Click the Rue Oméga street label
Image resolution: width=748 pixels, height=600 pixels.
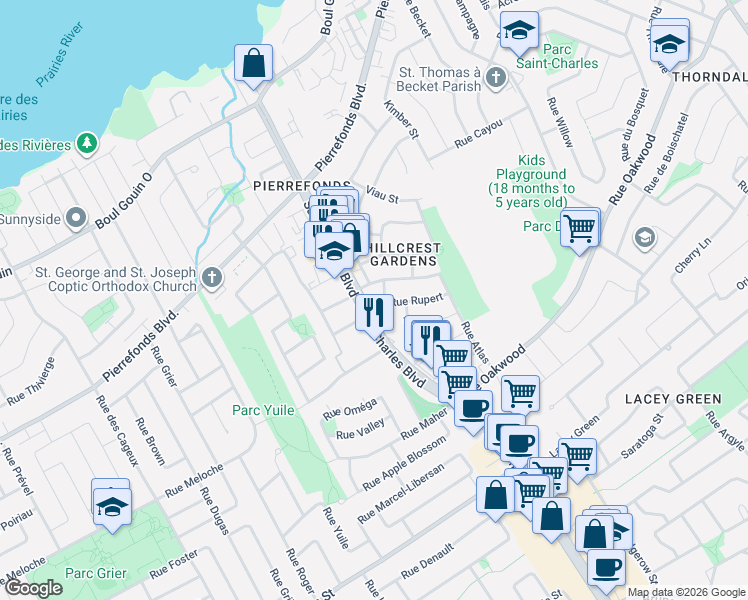click(350, 409)
